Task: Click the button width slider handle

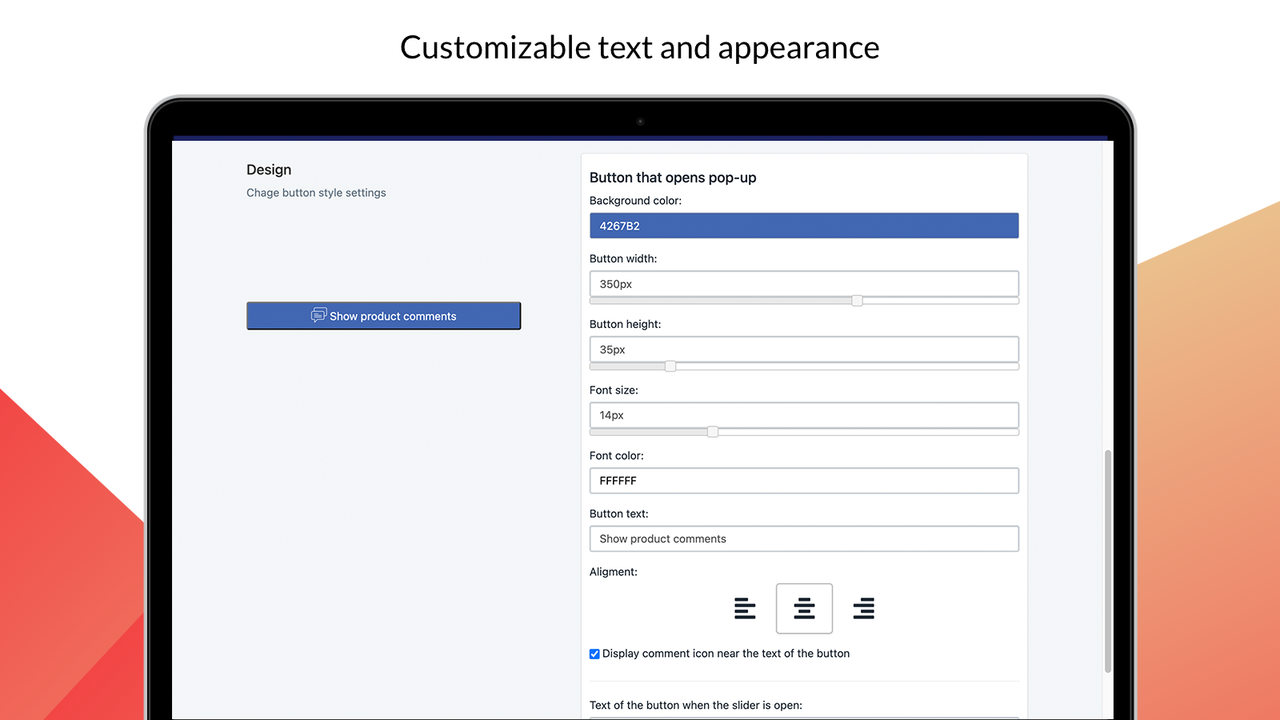Action: point(856,300)
